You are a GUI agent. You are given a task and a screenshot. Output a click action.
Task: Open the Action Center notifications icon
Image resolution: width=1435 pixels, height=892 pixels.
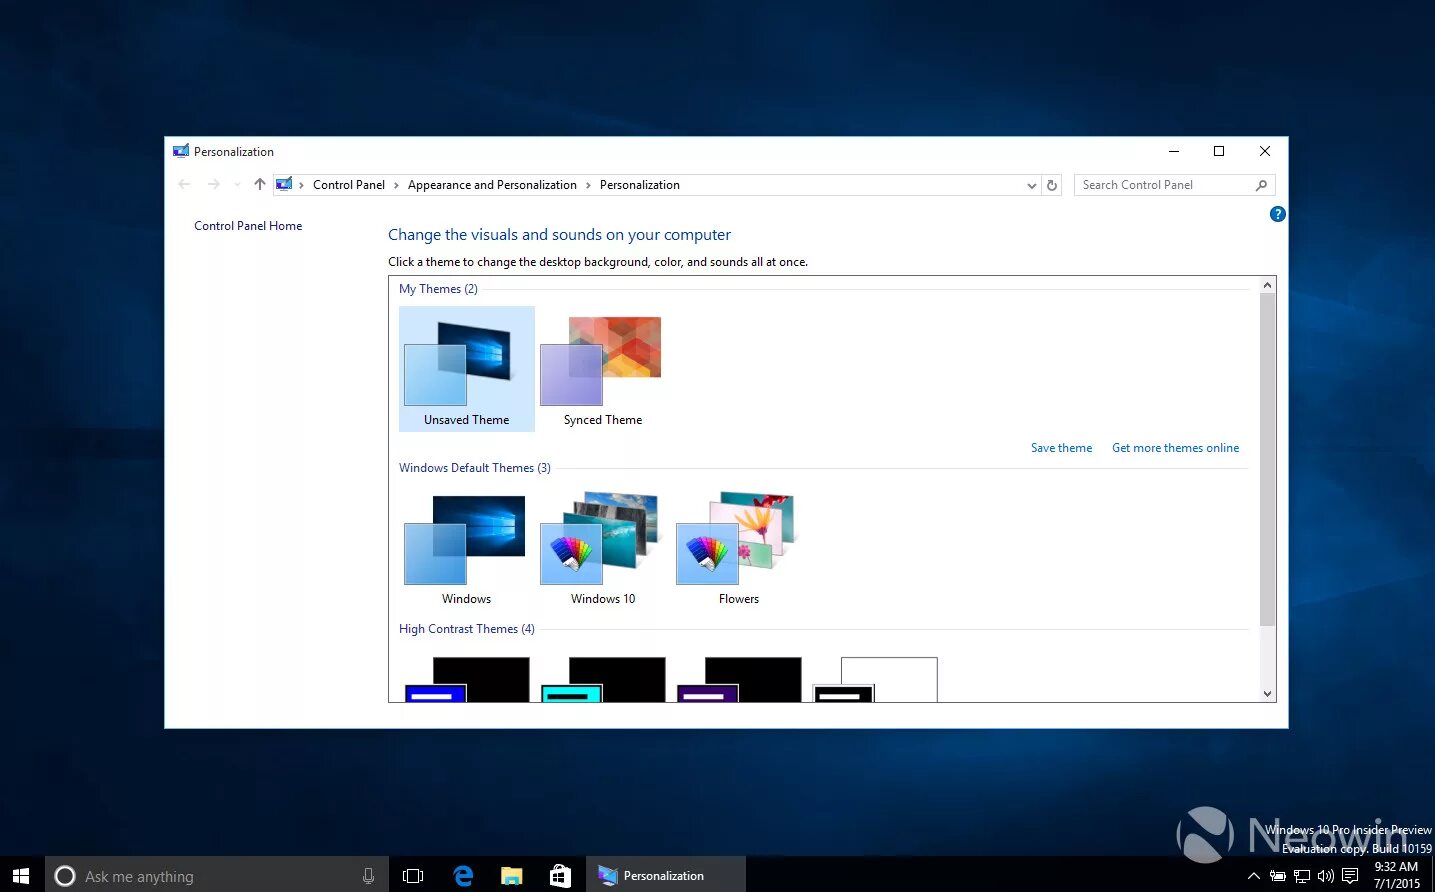(x=1350, y=876)
